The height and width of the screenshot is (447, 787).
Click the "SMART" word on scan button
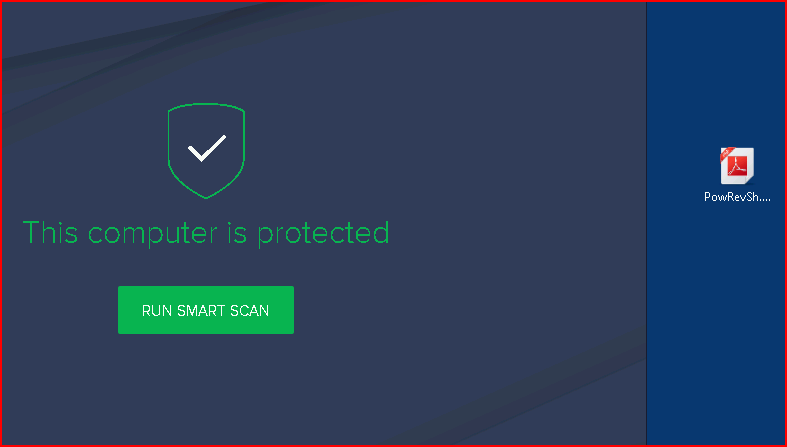pos(201,311)
